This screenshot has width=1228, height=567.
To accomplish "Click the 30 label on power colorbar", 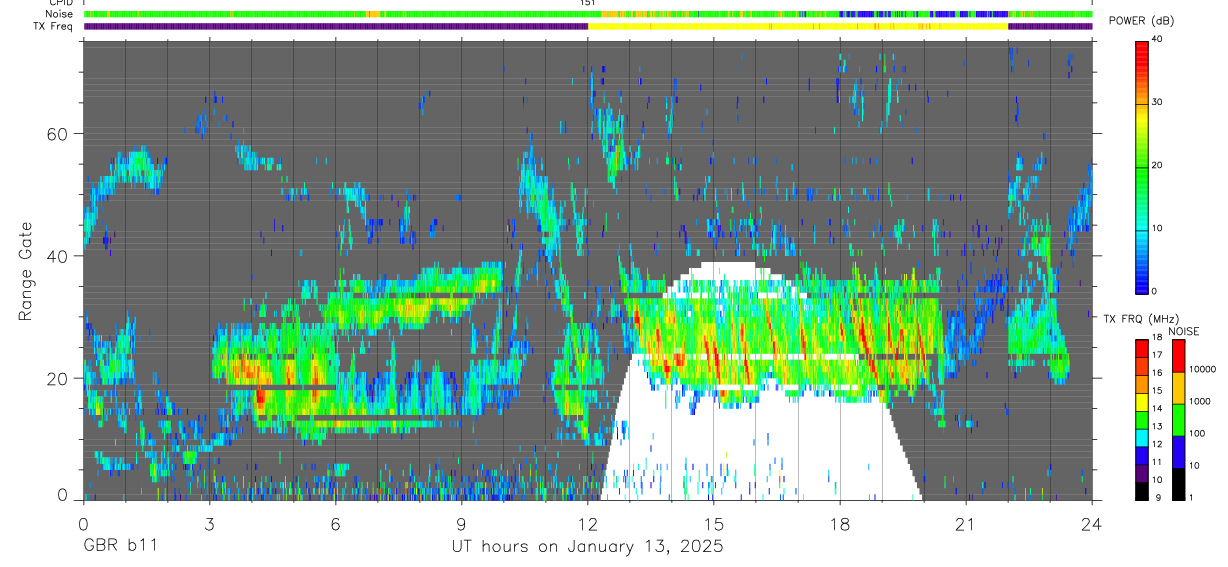I will (x=1158, y=102).
